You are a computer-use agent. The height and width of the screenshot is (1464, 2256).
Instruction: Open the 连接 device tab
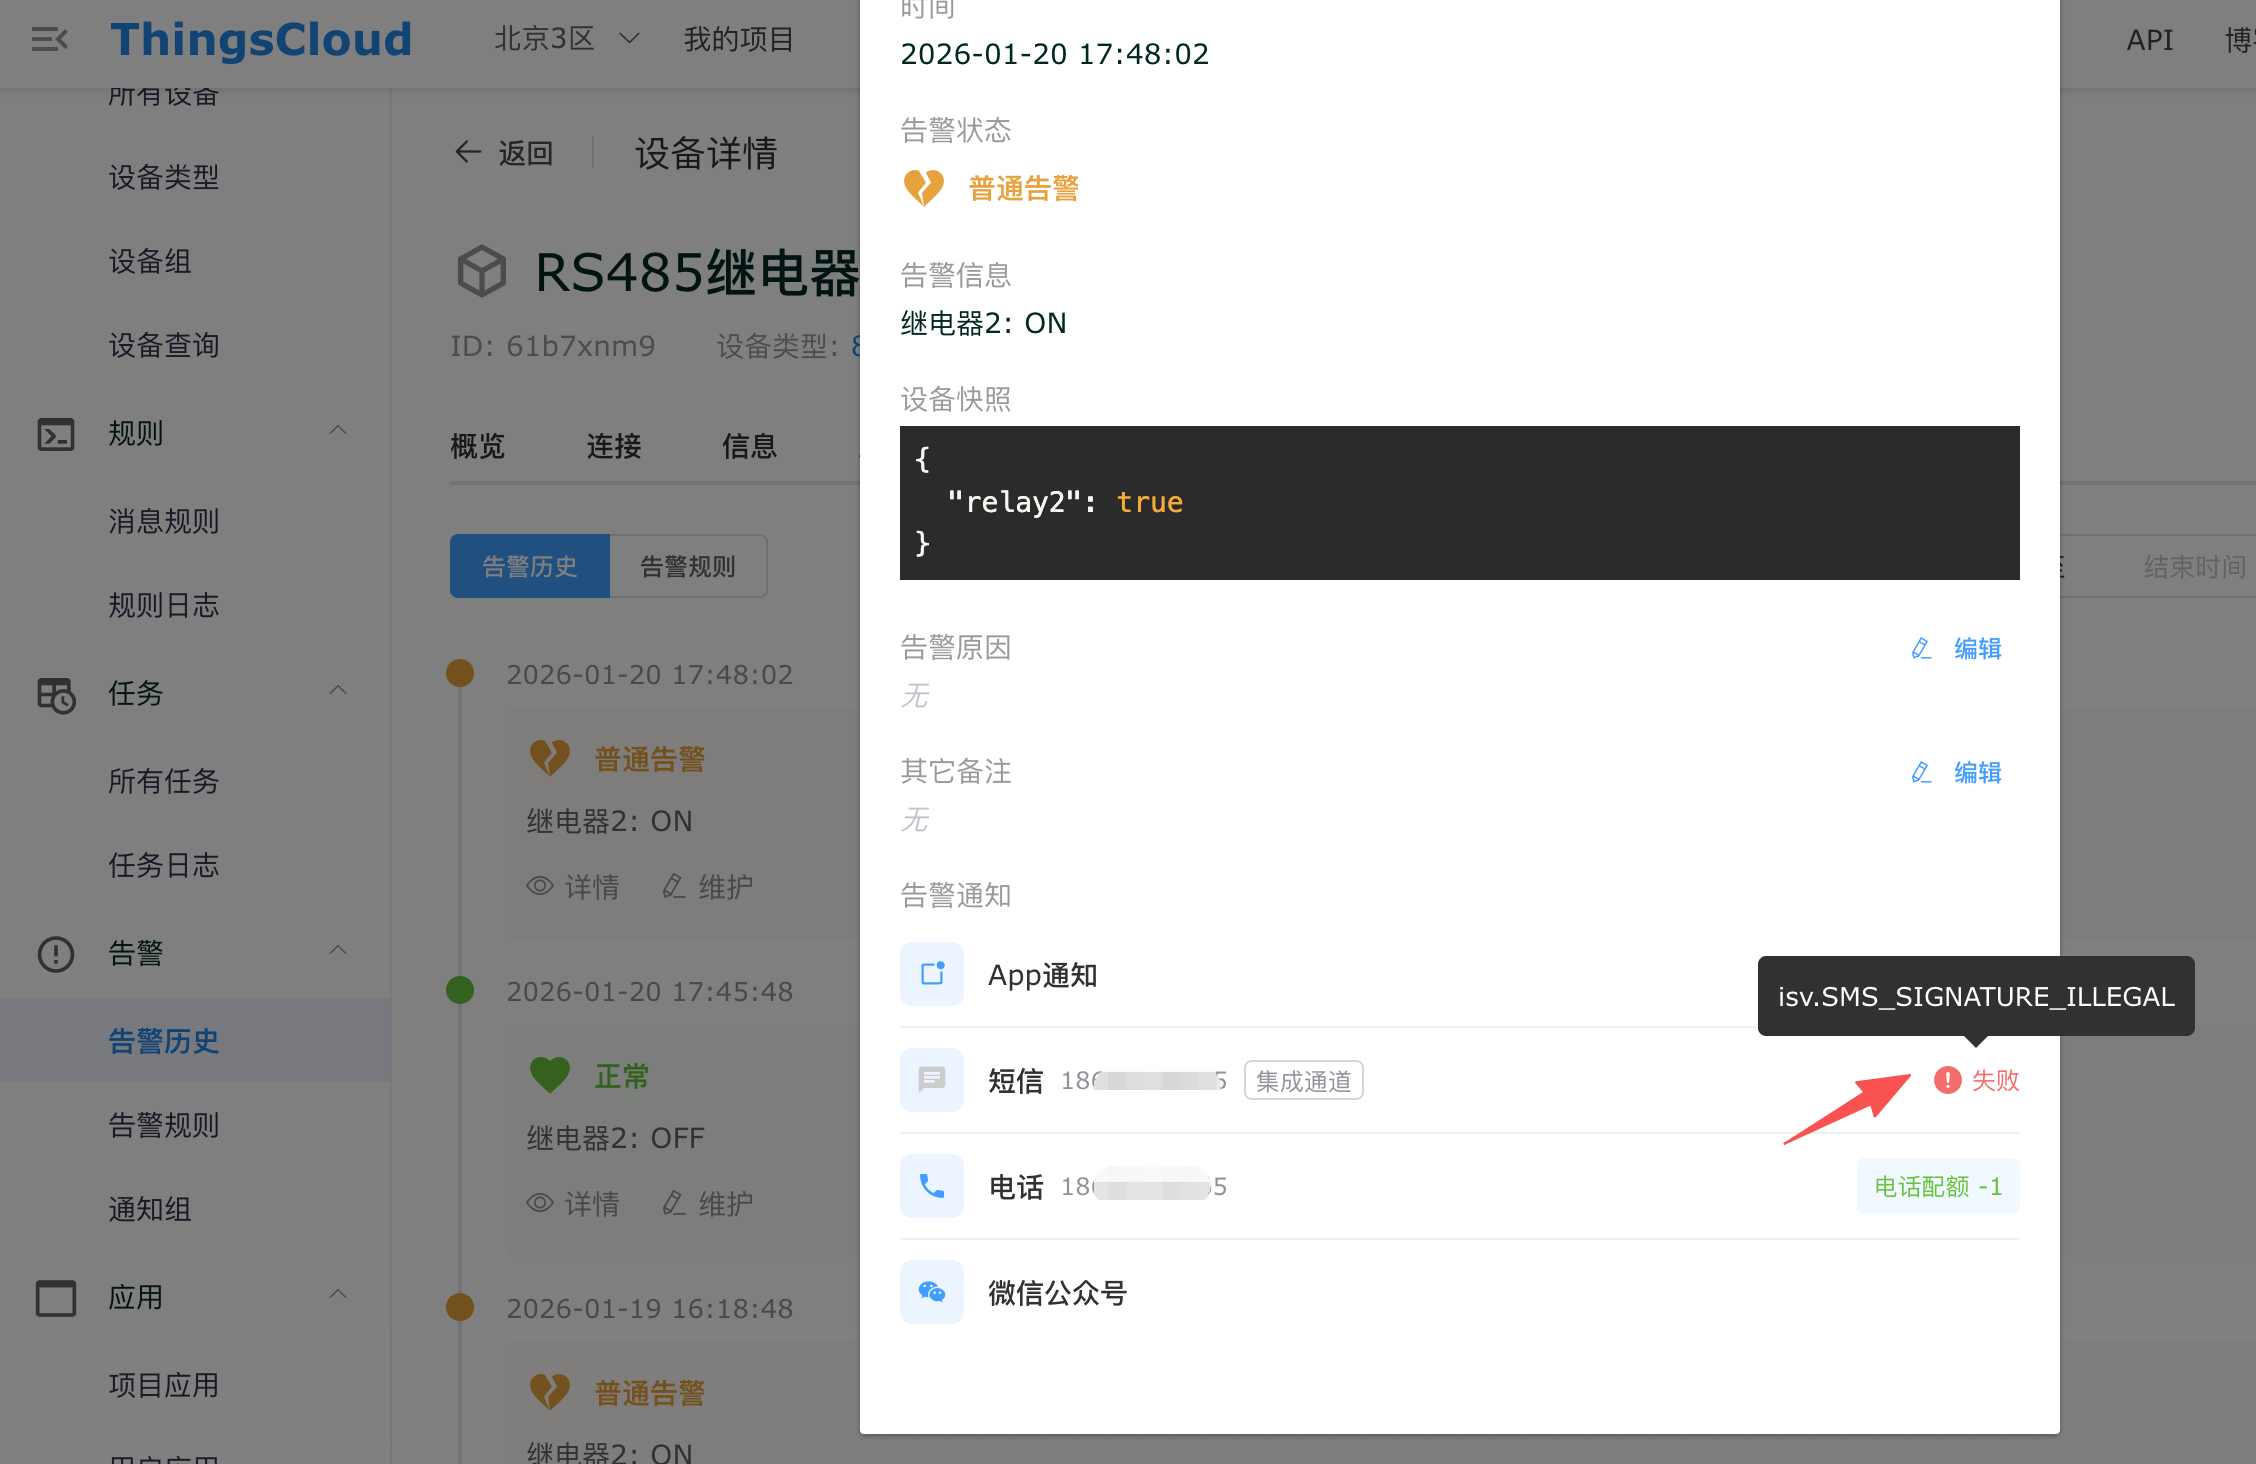click(x=613, y=446)
